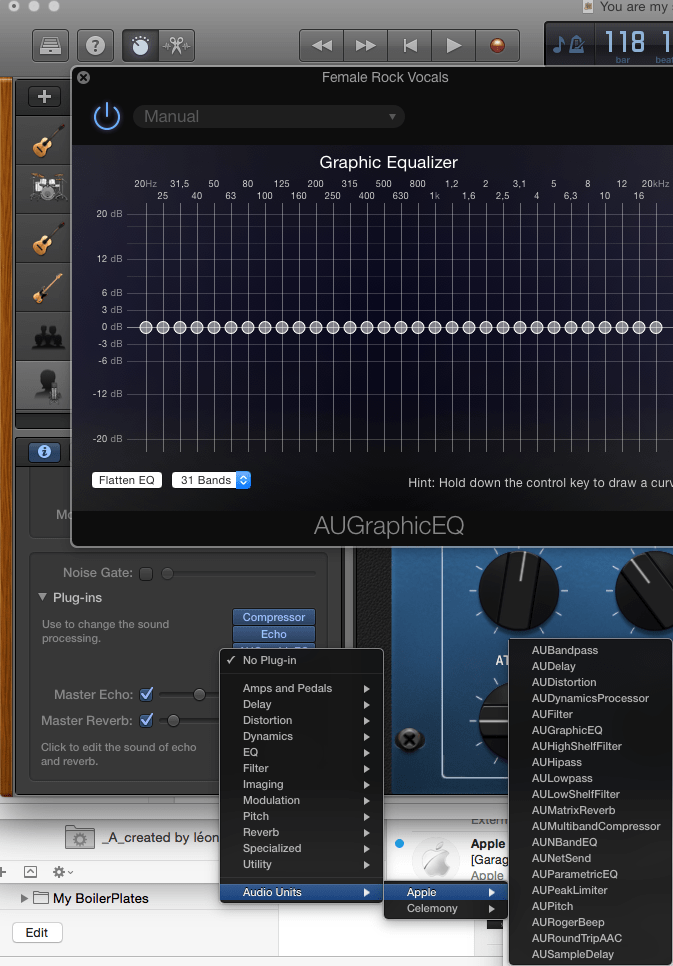Click the Noise Gate slider handle

pos(167,574)
